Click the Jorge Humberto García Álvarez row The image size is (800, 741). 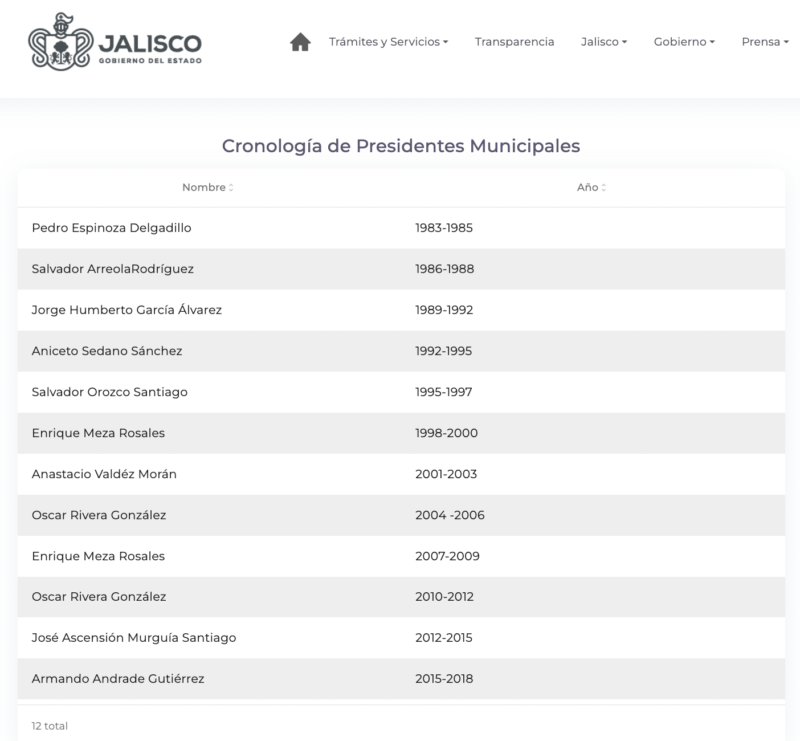(127, 310)
